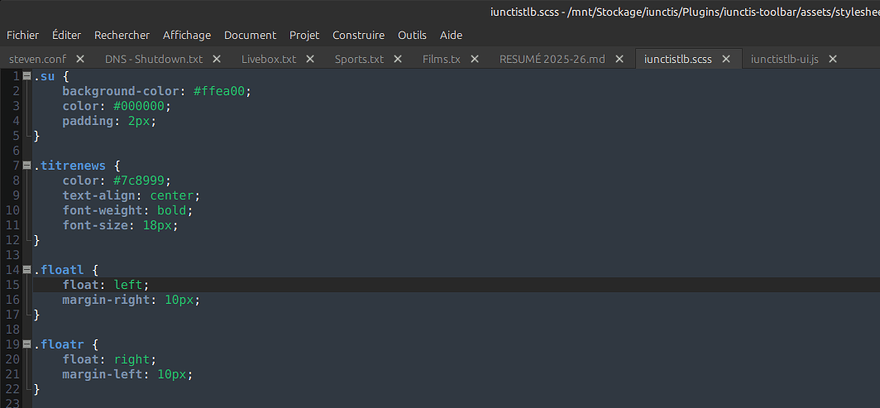Close the iunctistlb-ui.js tab

pos(832,59)
